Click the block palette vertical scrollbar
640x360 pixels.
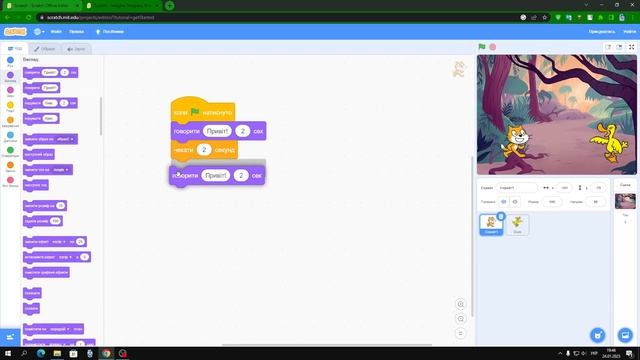(x=101, y=116)
